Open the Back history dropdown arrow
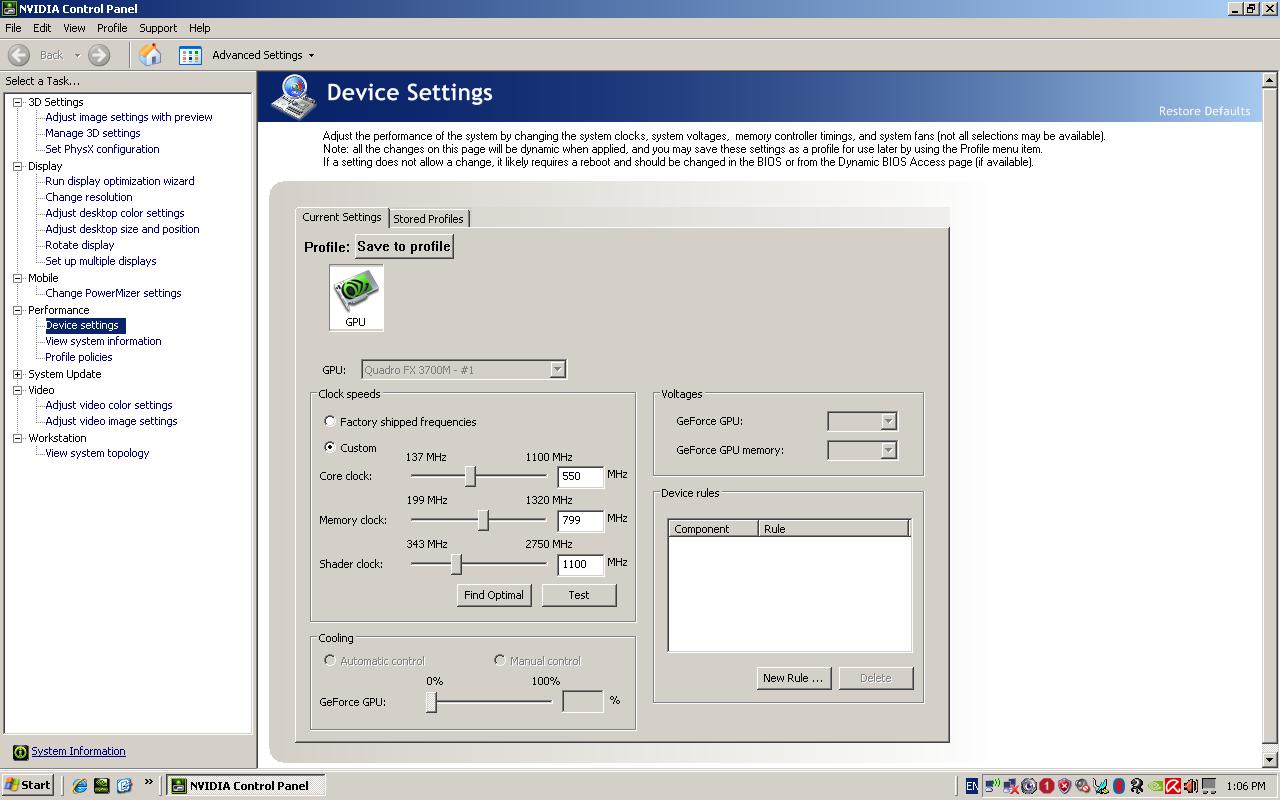Screen dimensions: 1280x800 (x=77, y=56)
